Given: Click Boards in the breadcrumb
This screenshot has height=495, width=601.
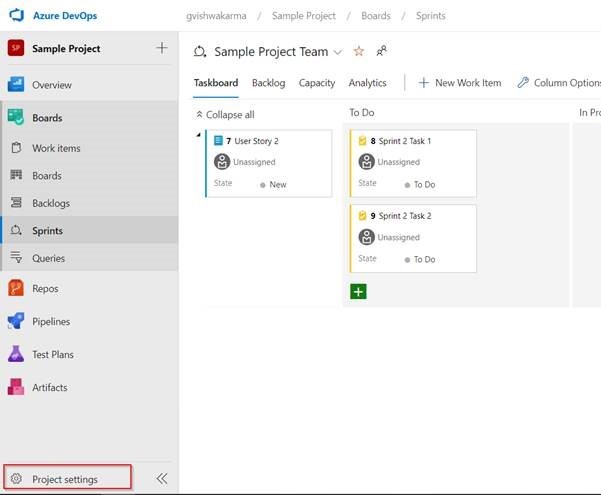Looking at the screenshot, I should [x=376, y=16].
